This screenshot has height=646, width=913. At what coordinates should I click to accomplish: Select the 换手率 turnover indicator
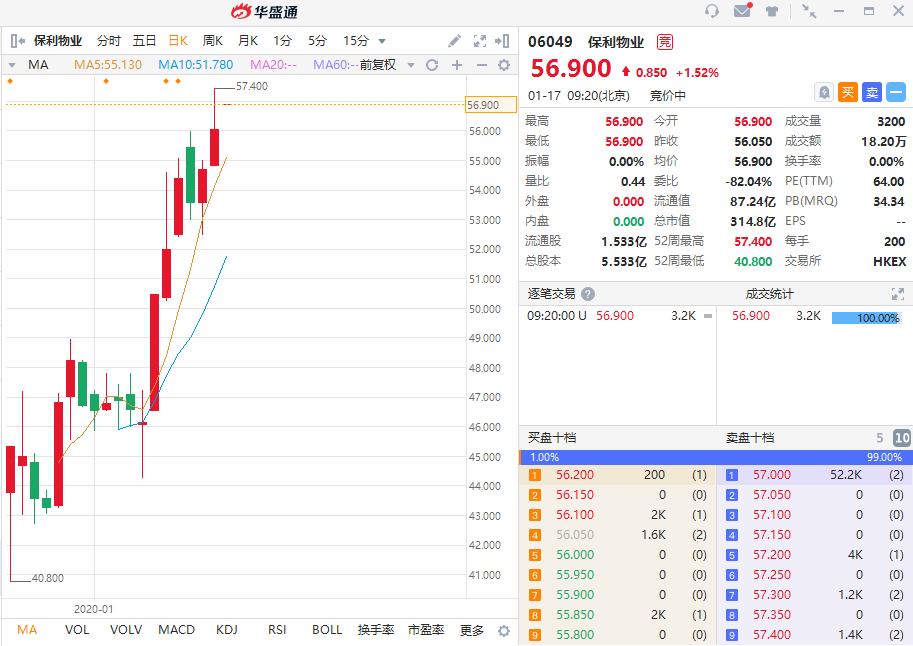tap(376, 630)
